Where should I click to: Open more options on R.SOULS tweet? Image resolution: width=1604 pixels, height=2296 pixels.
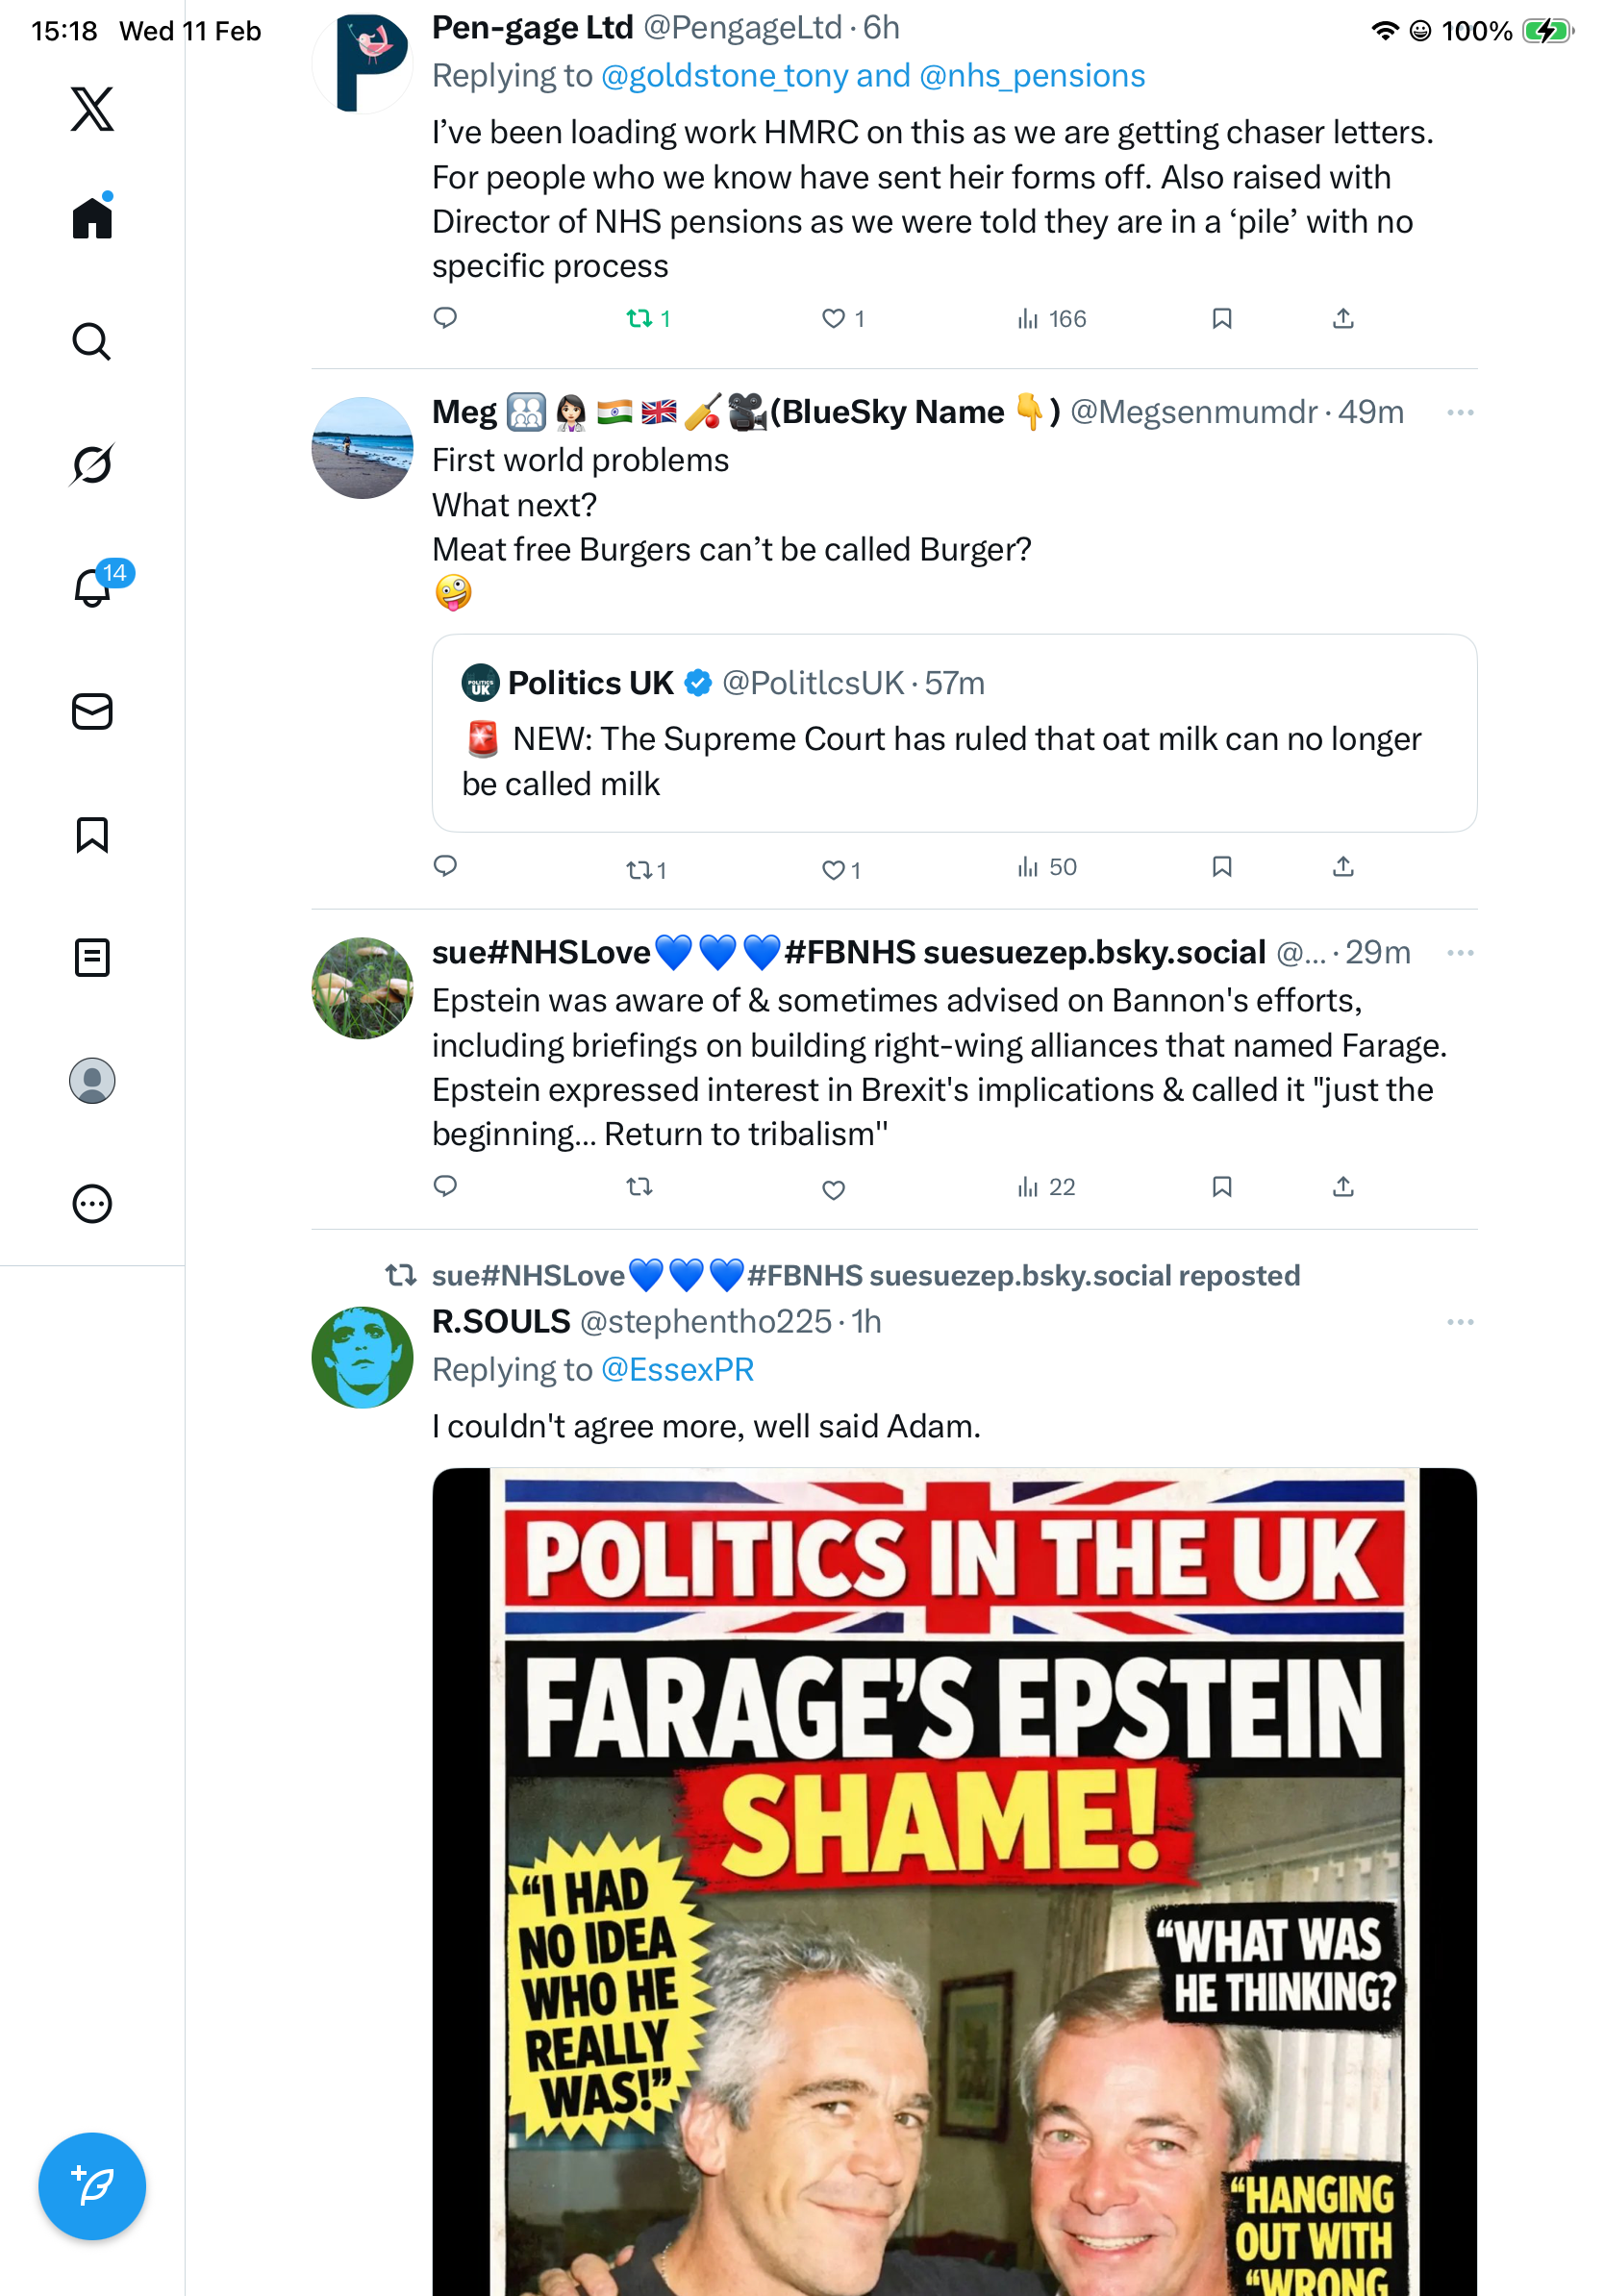coord(1460,1322)
